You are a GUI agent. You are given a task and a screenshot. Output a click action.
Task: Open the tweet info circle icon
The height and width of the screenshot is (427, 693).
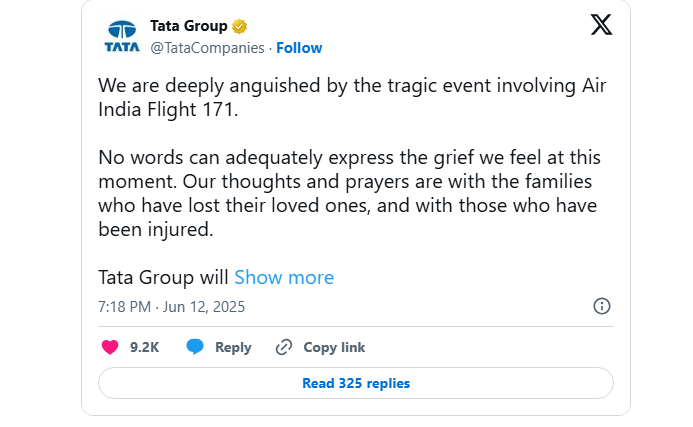[x=602, y=306]
